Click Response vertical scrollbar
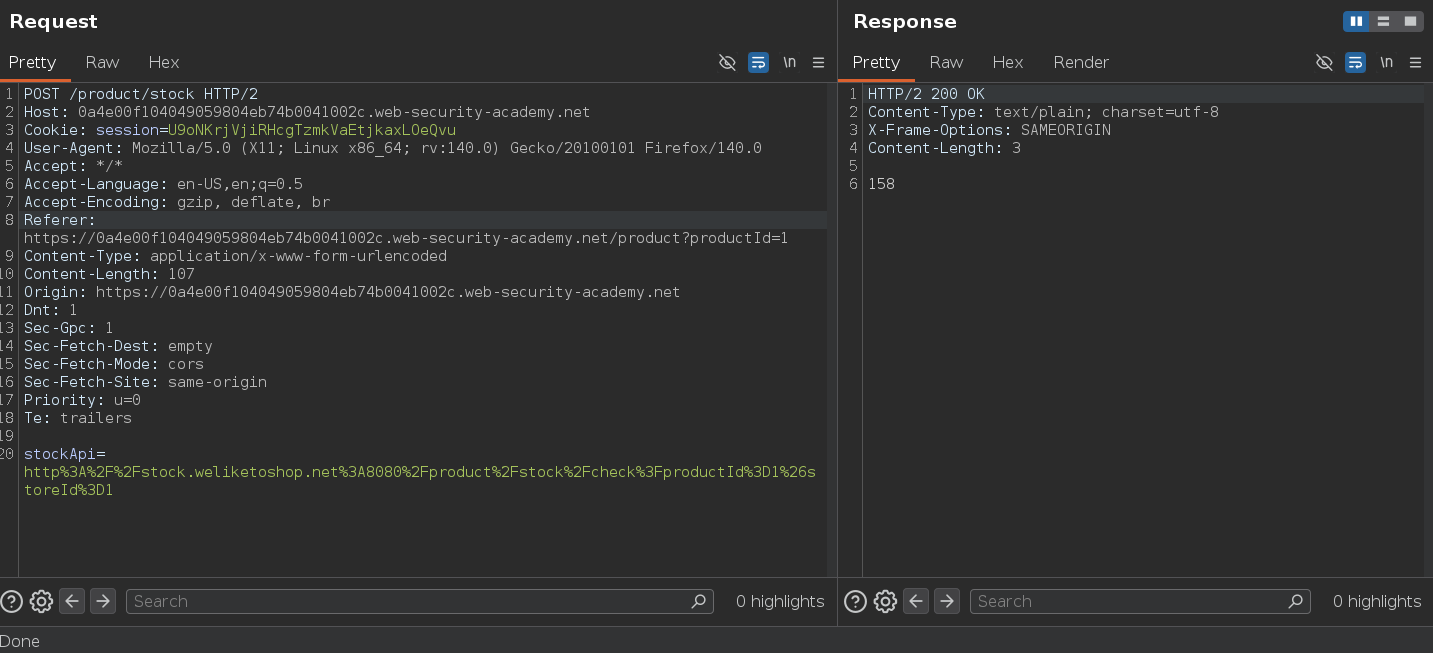Viewport: 1433px width, 653px height. (x=1428, y=330)
